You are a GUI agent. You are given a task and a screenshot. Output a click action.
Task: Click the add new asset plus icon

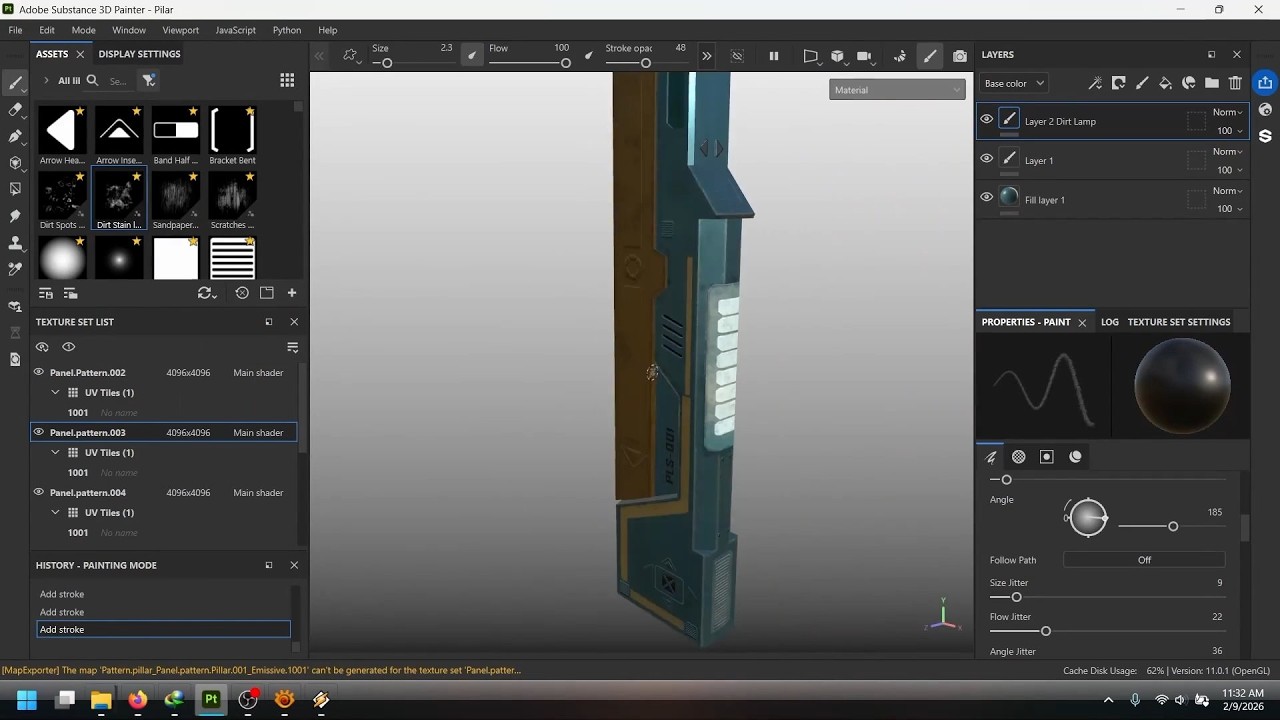tap(292, 293)
